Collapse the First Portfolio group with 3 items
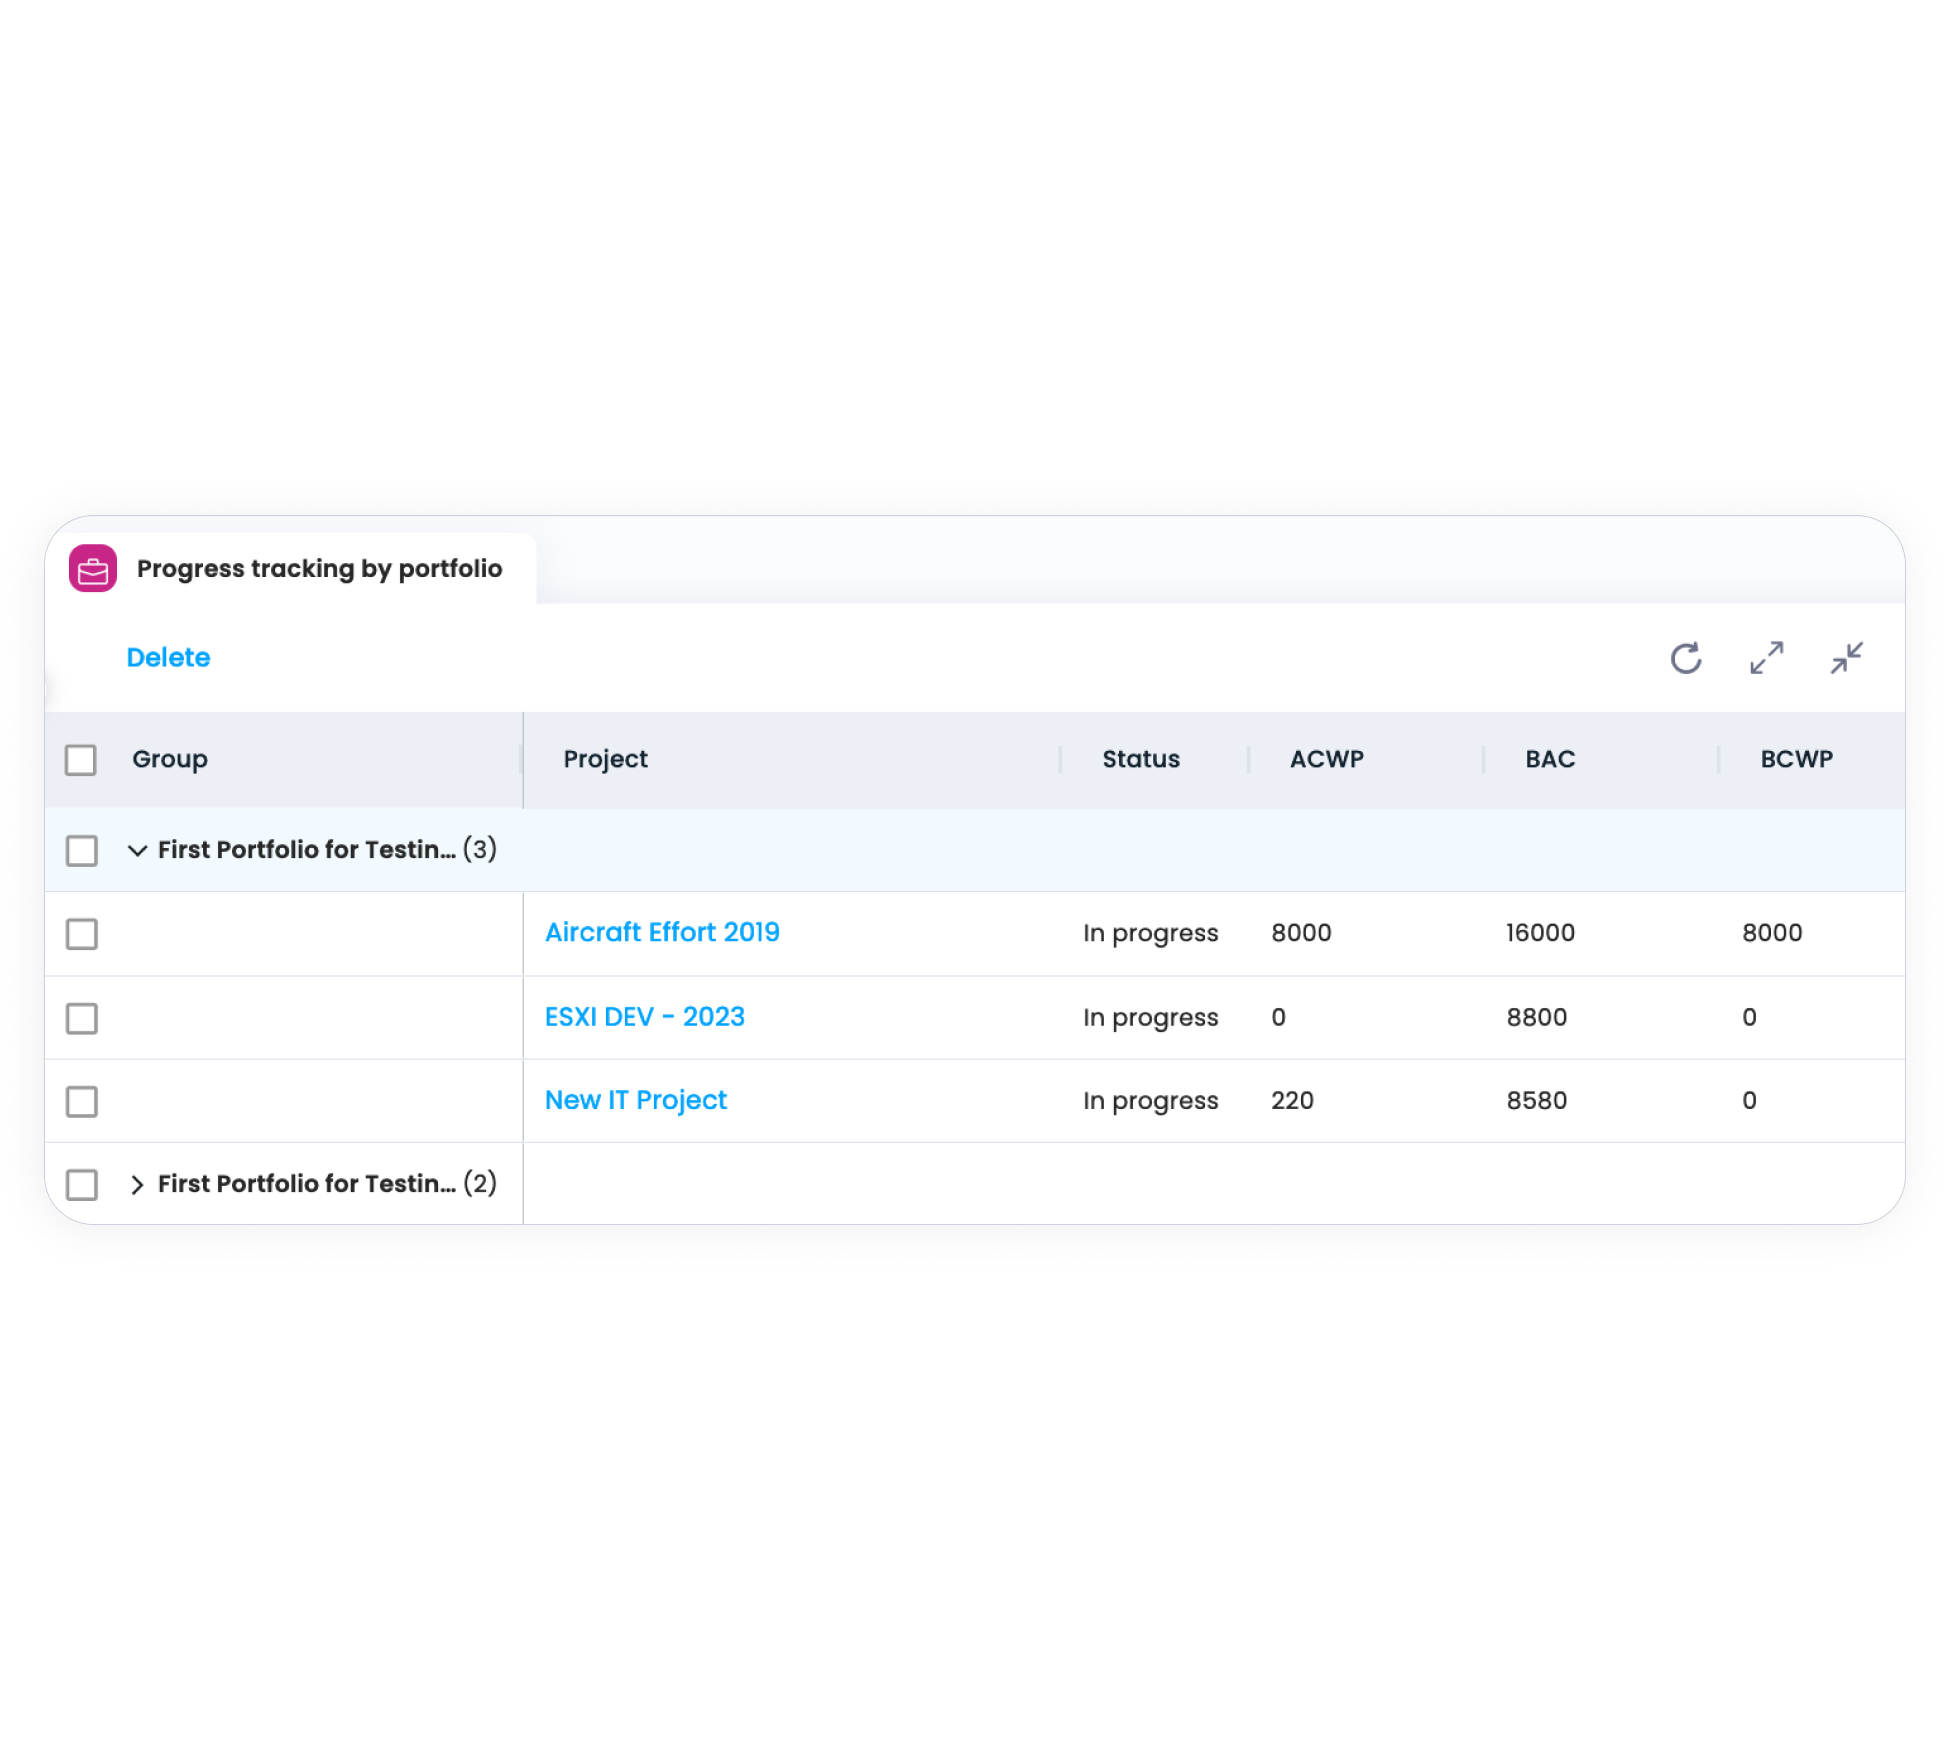The image size is (1950, 1740). point(138,851)
